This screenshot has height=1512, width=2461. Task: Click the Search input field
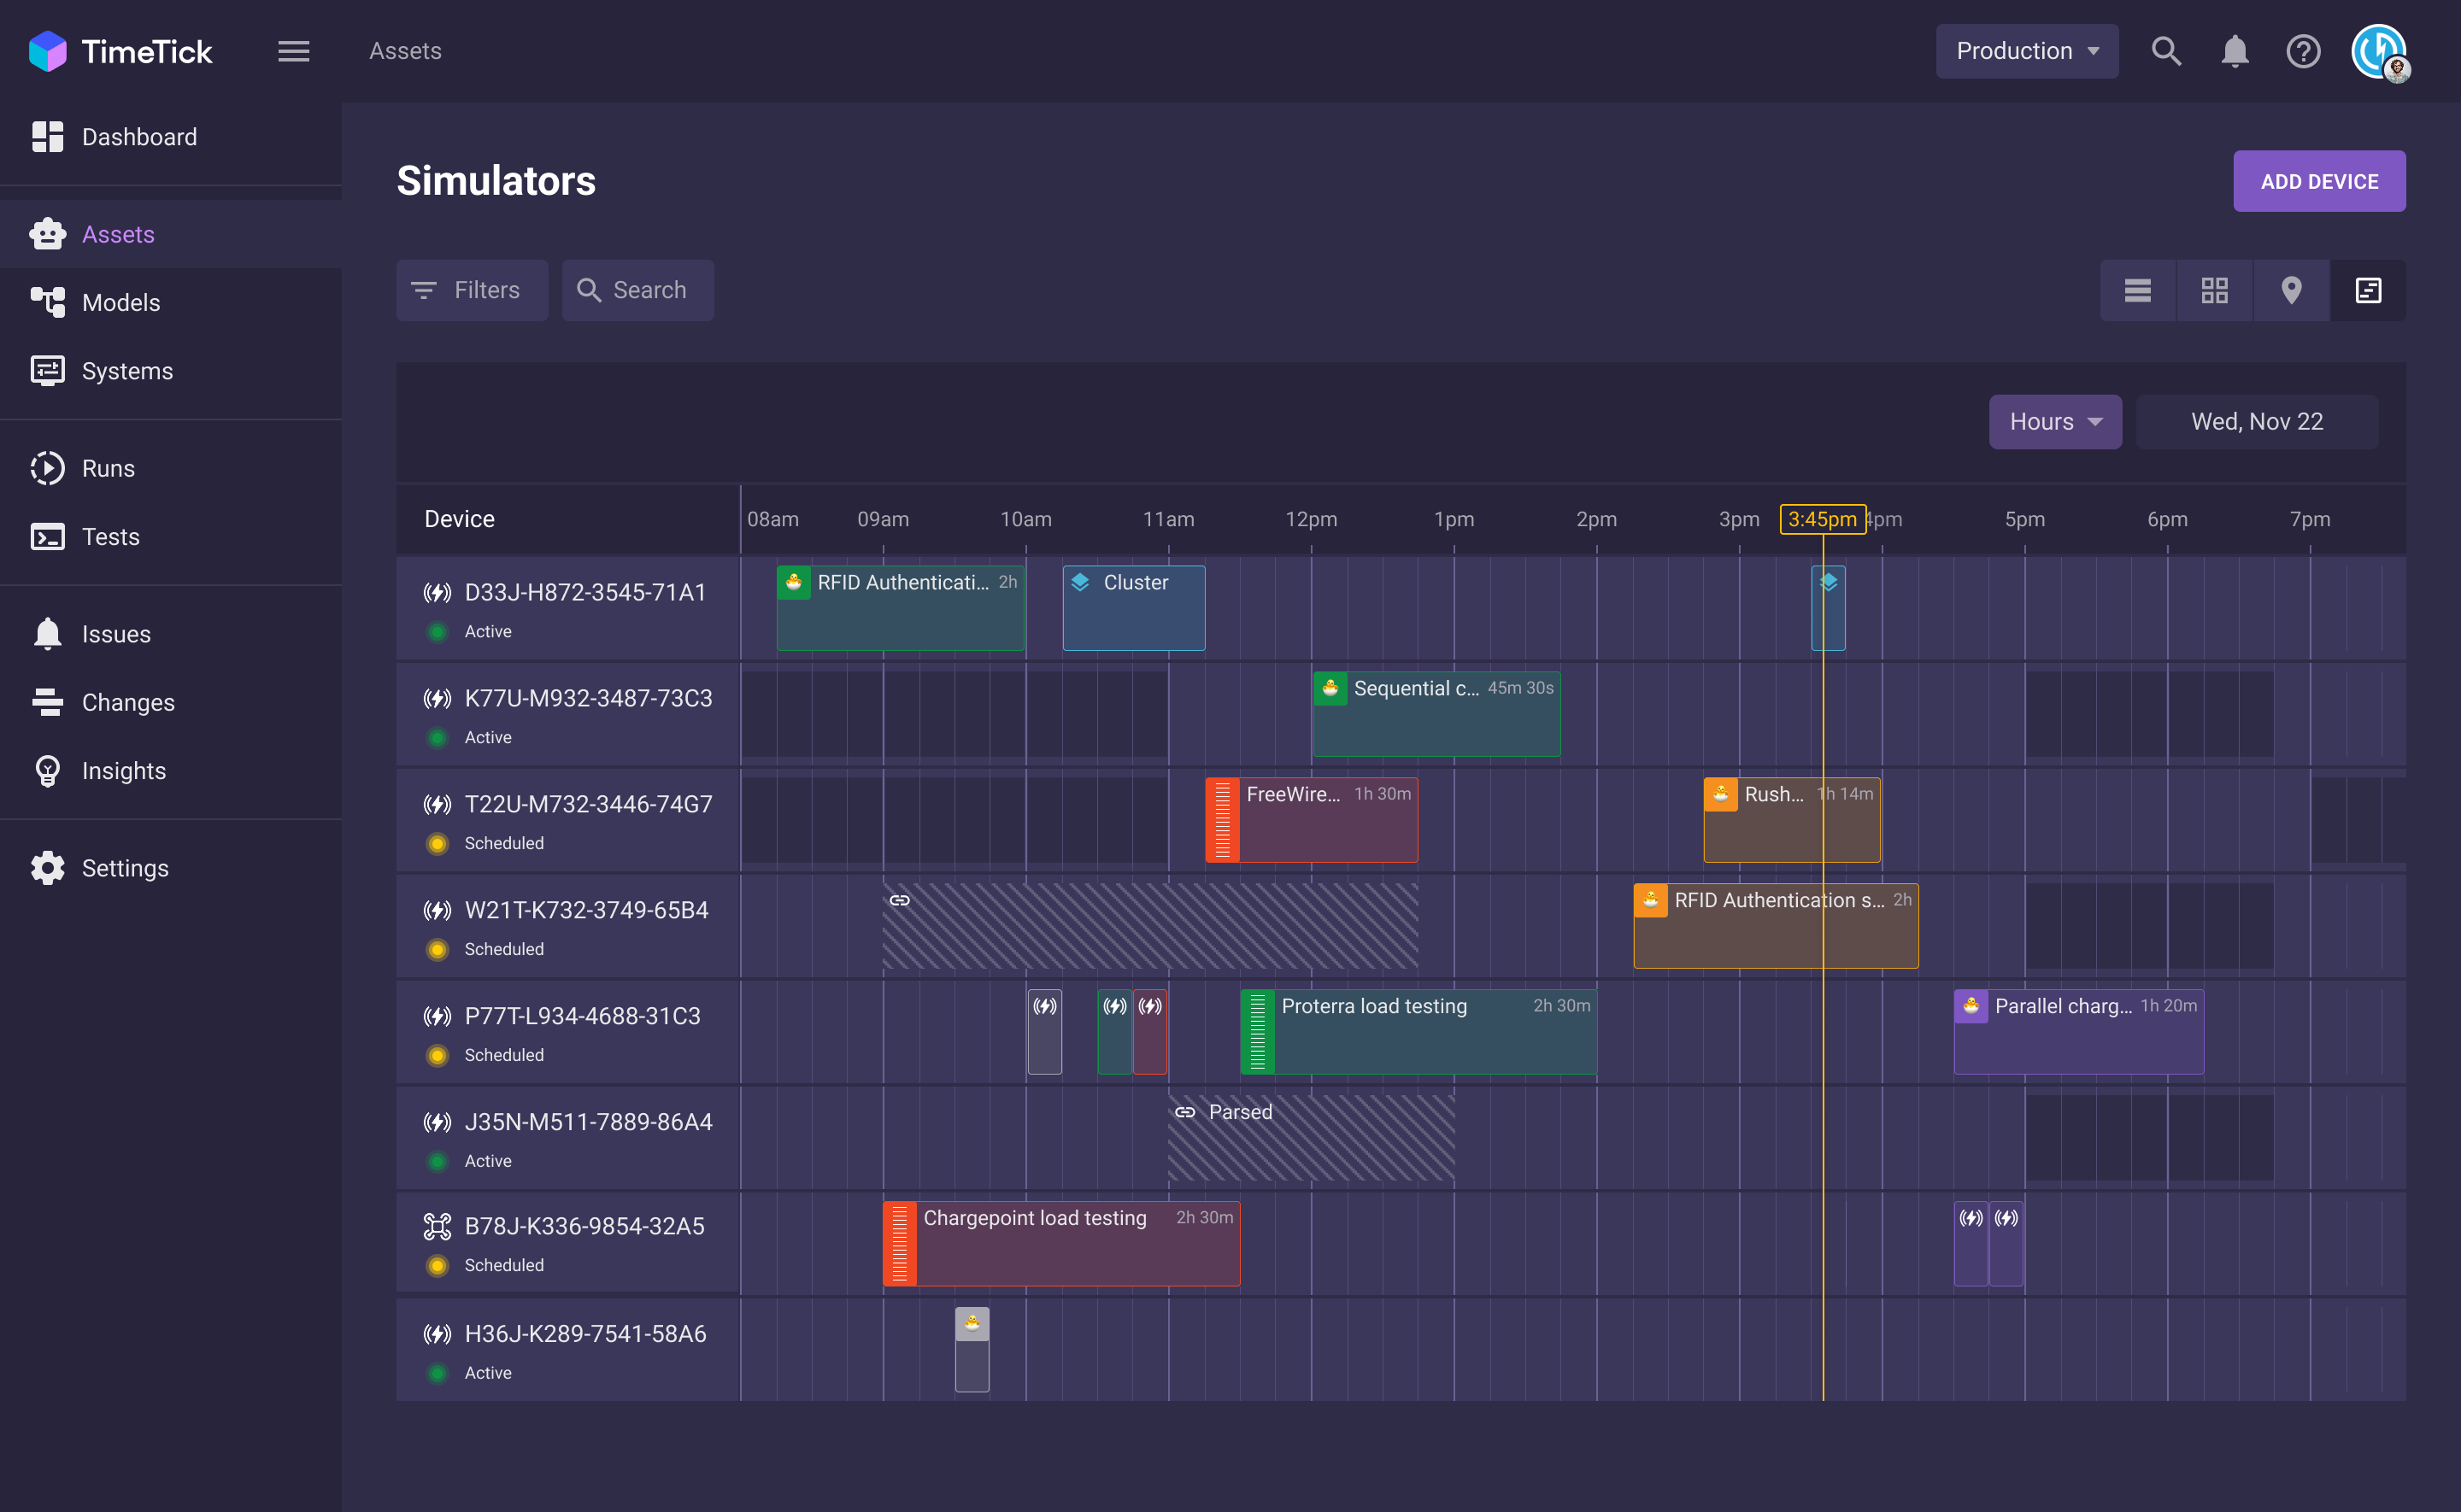click(638, 290)
